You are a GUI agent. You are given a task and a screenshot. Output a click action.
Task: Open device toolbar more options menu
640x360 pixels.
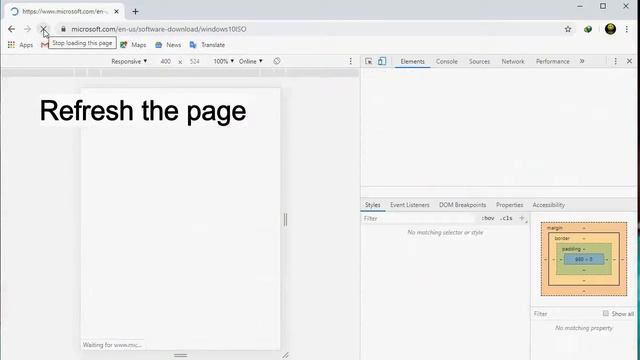click(350, 61)
